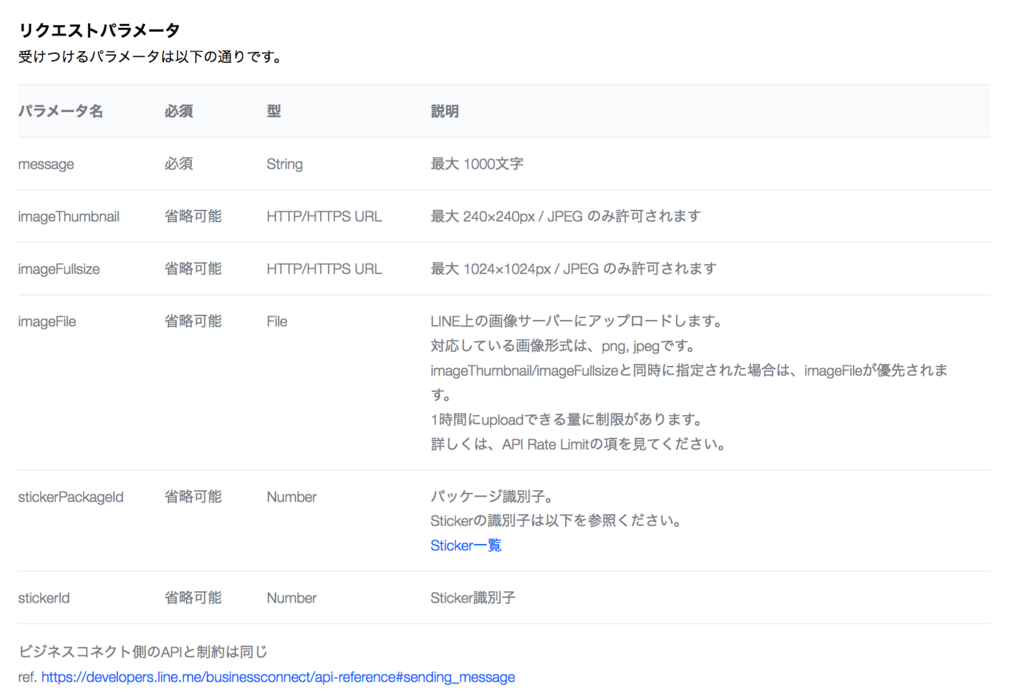Select the imageFullsize parameter row

pyautogui.click(x=60, y=268)
